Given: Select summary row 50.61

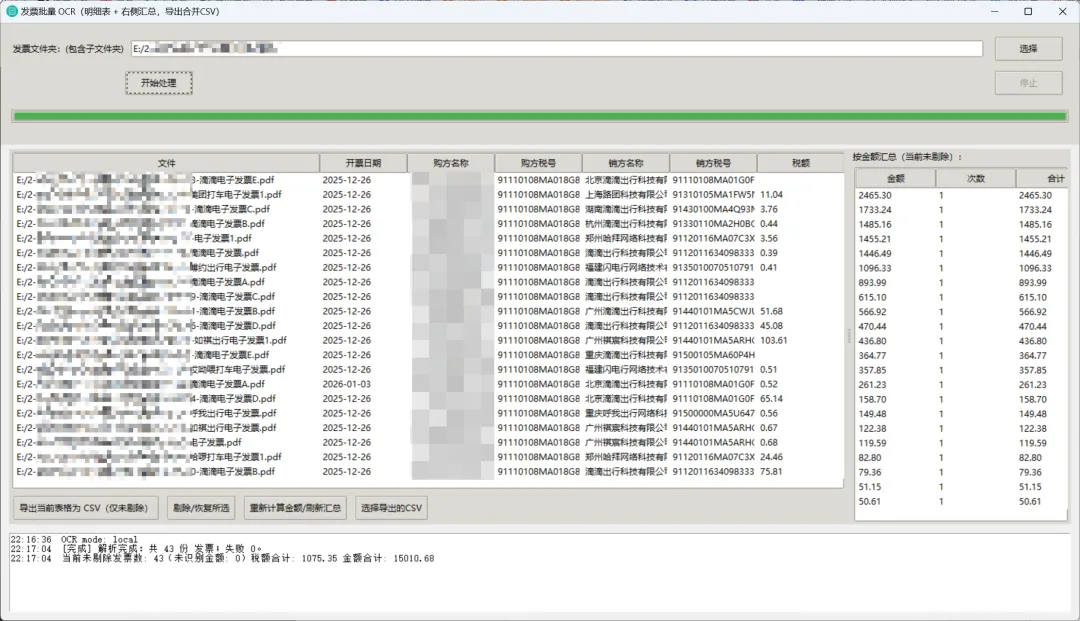Looking at the screenshot, I should 962,502.
